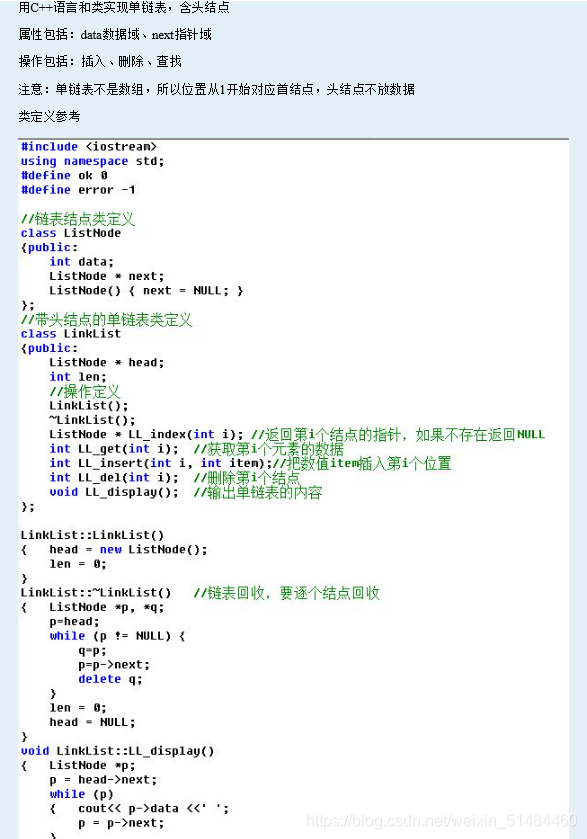Click the line 'while (p)'

tap(81, 795)
